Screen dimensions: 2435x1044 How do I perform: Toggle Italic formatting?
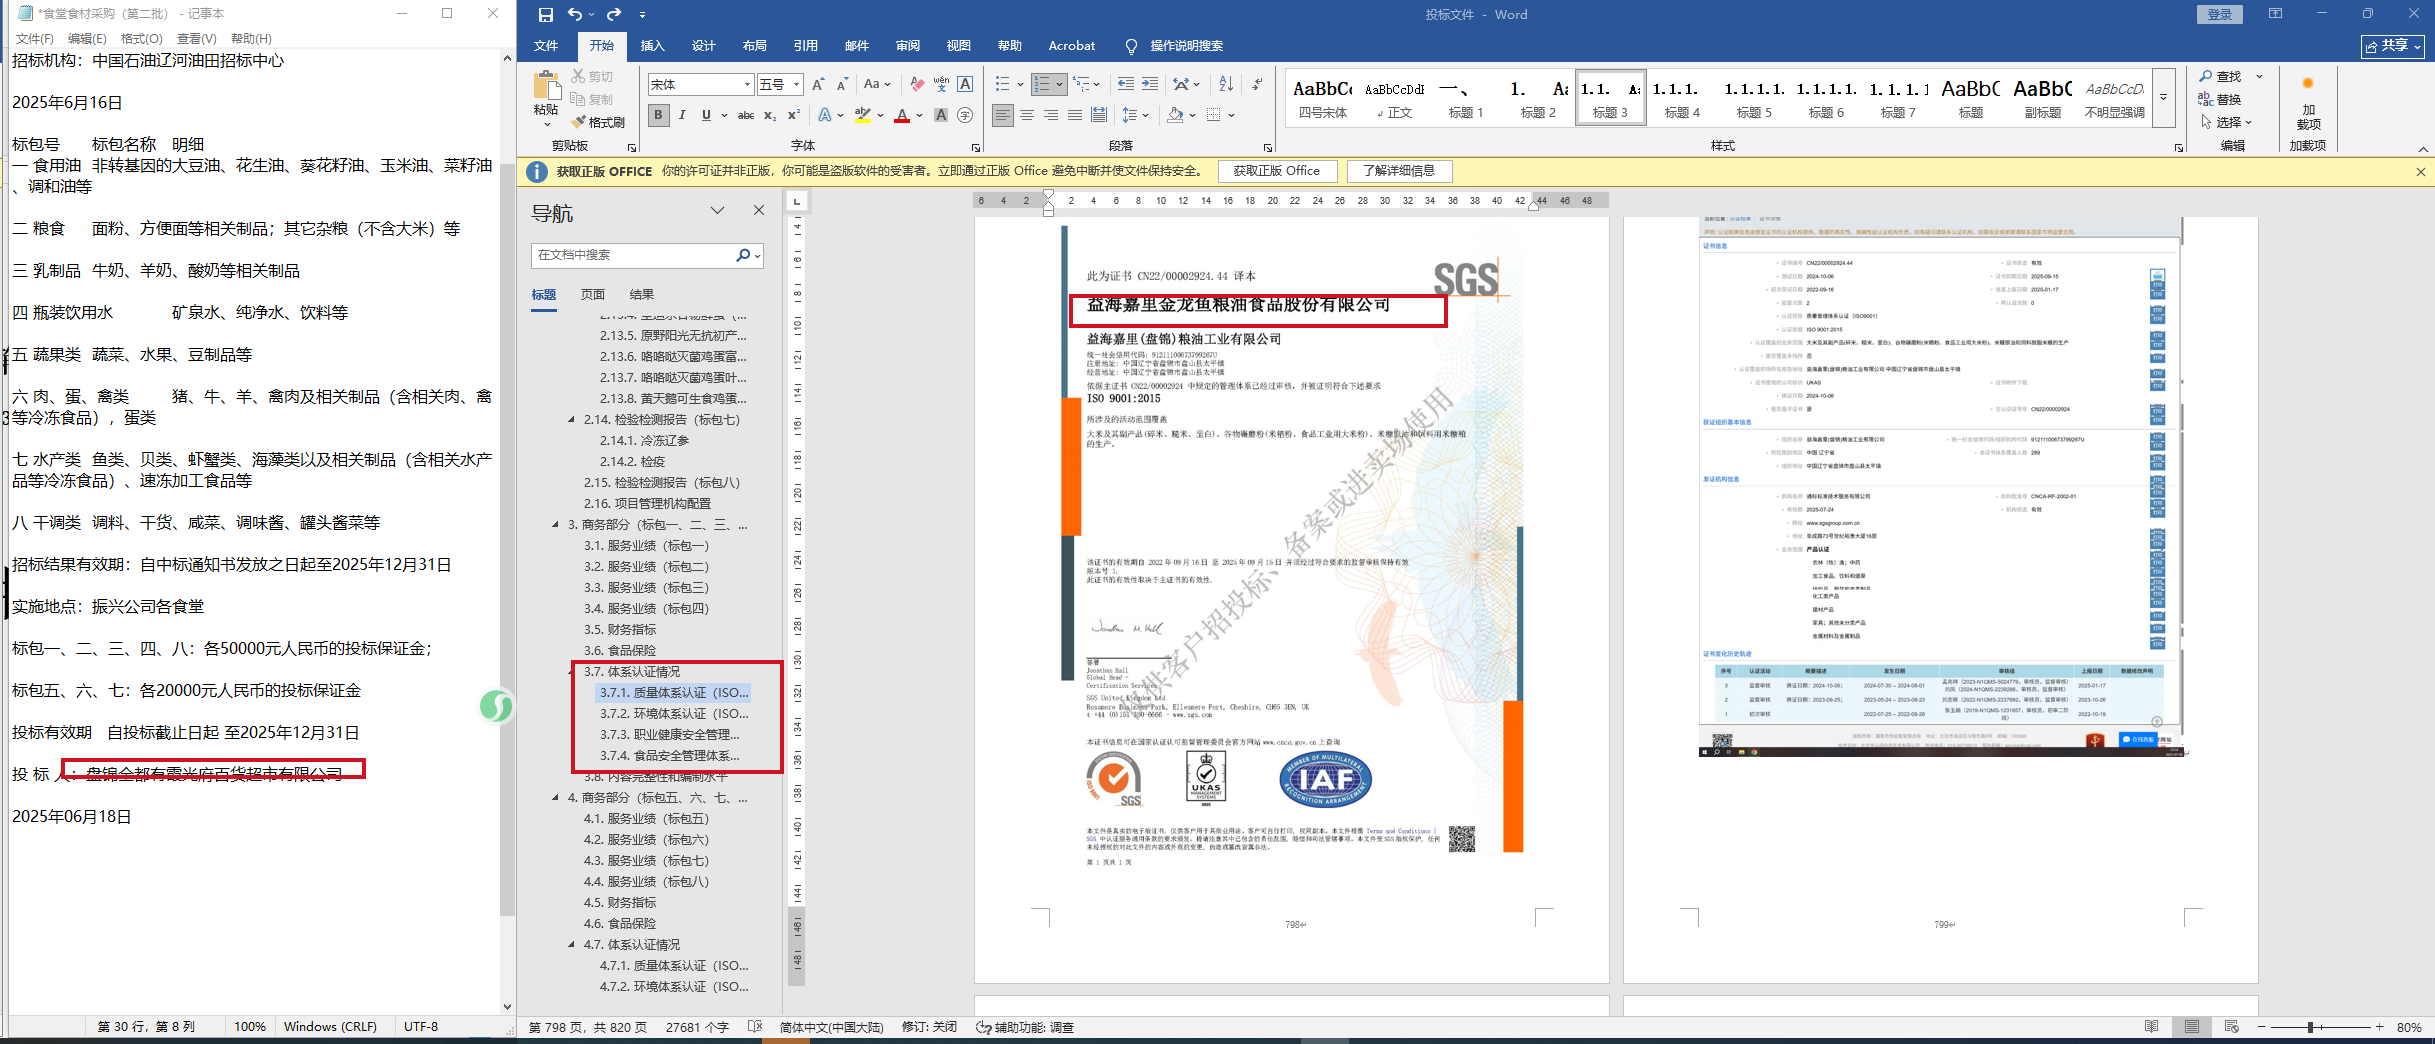pyautogui.click(x=682, y=116)
